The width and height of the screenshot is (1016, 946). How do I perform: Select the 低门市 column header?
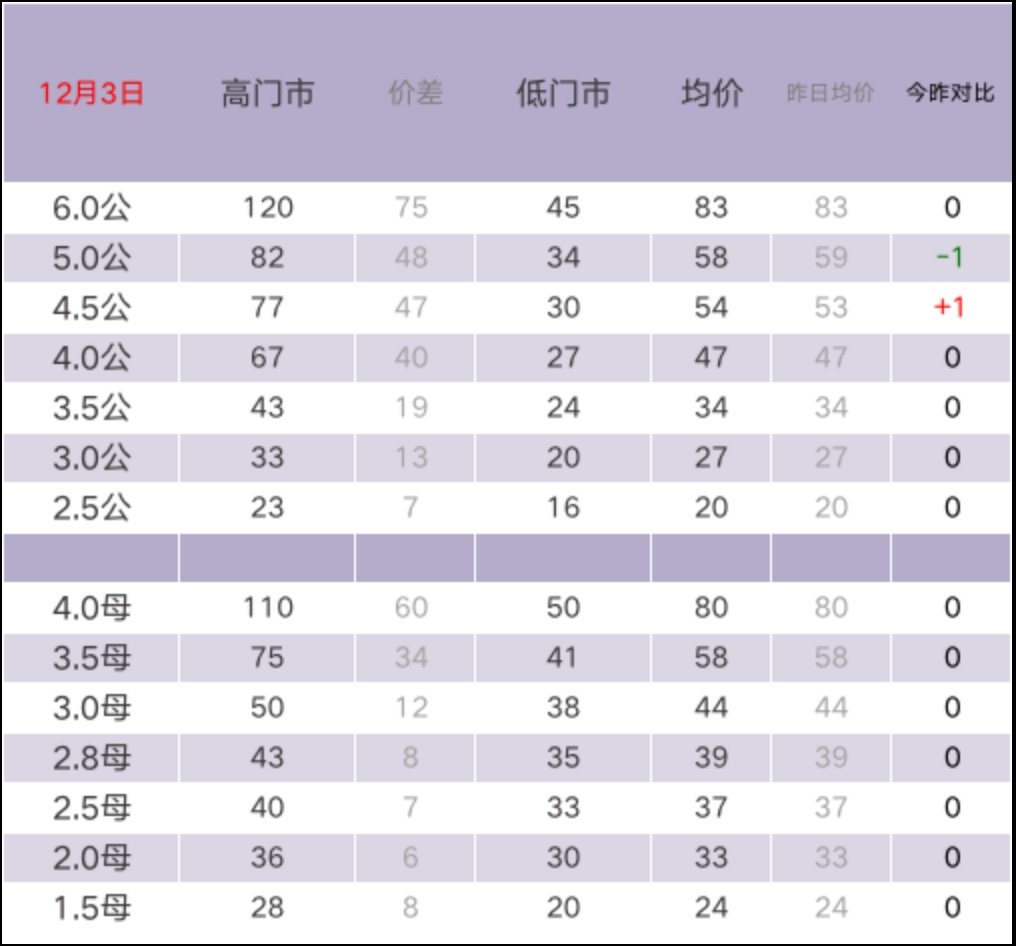tap(563, 93)
